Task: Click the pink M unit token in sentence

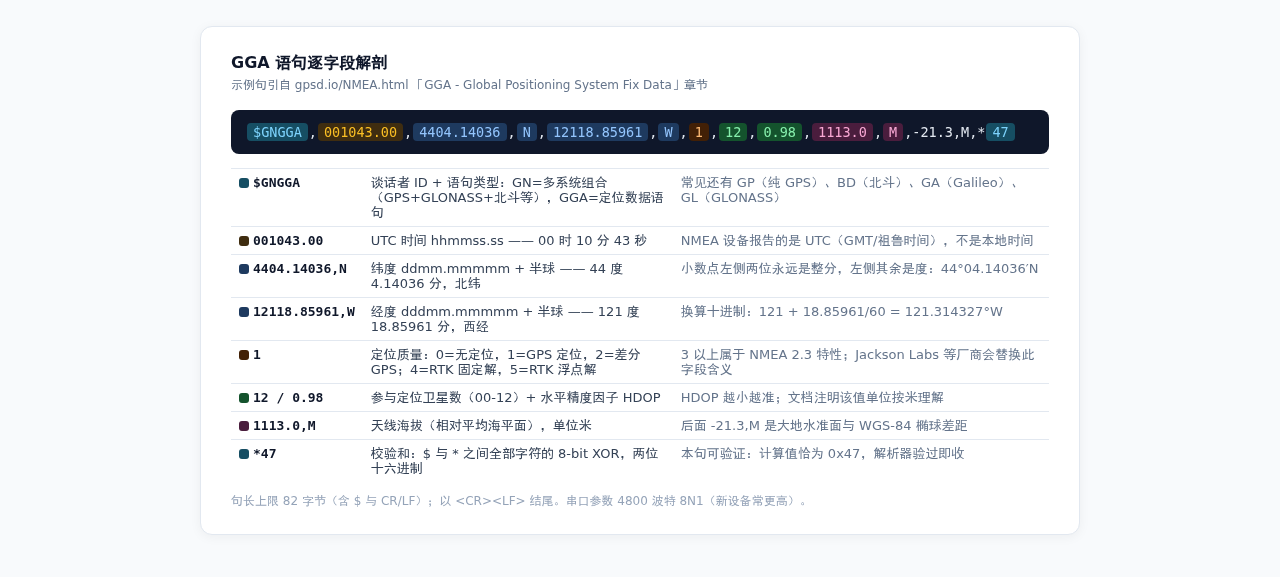Action: (x=893, y=132)
